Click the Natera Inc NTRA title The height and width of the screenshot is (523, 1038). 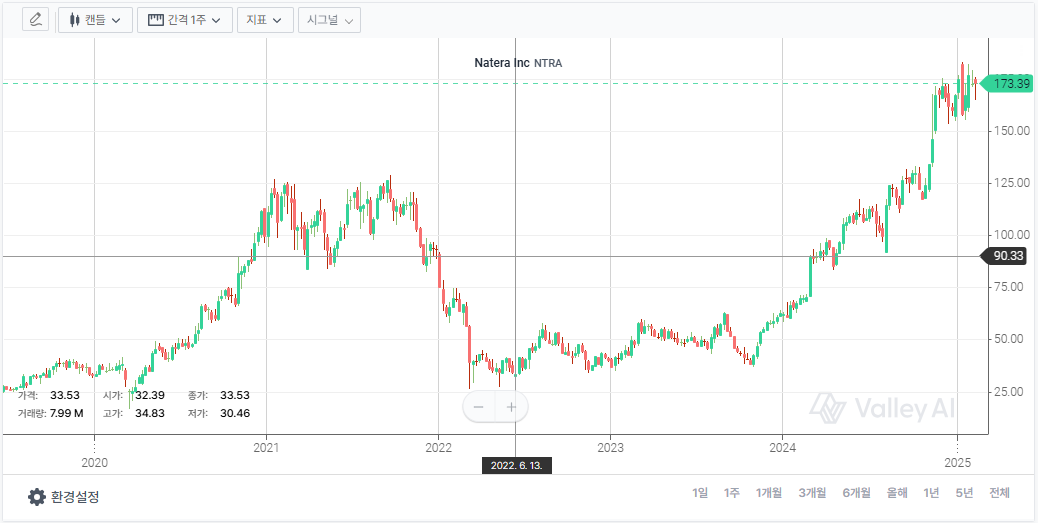point(518,63)
